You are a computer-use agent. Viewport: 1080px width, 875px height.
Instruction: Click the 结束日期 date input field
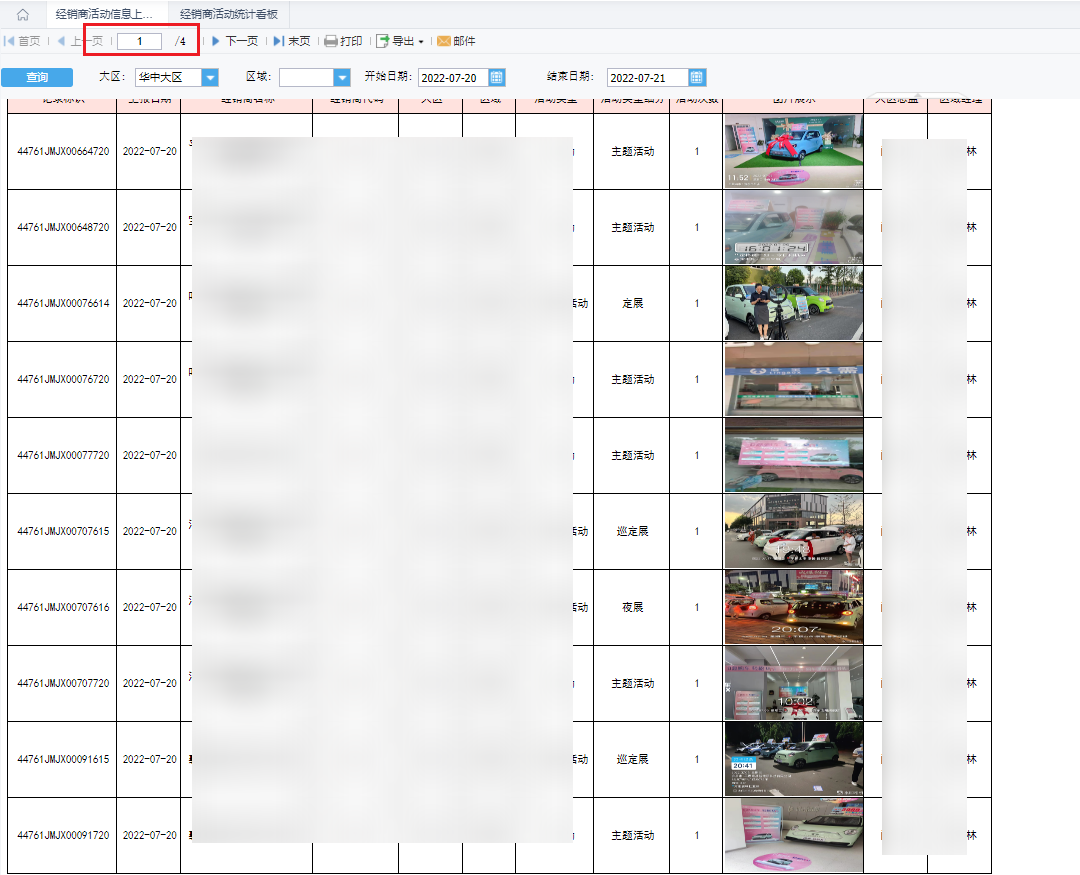(647, 78)
